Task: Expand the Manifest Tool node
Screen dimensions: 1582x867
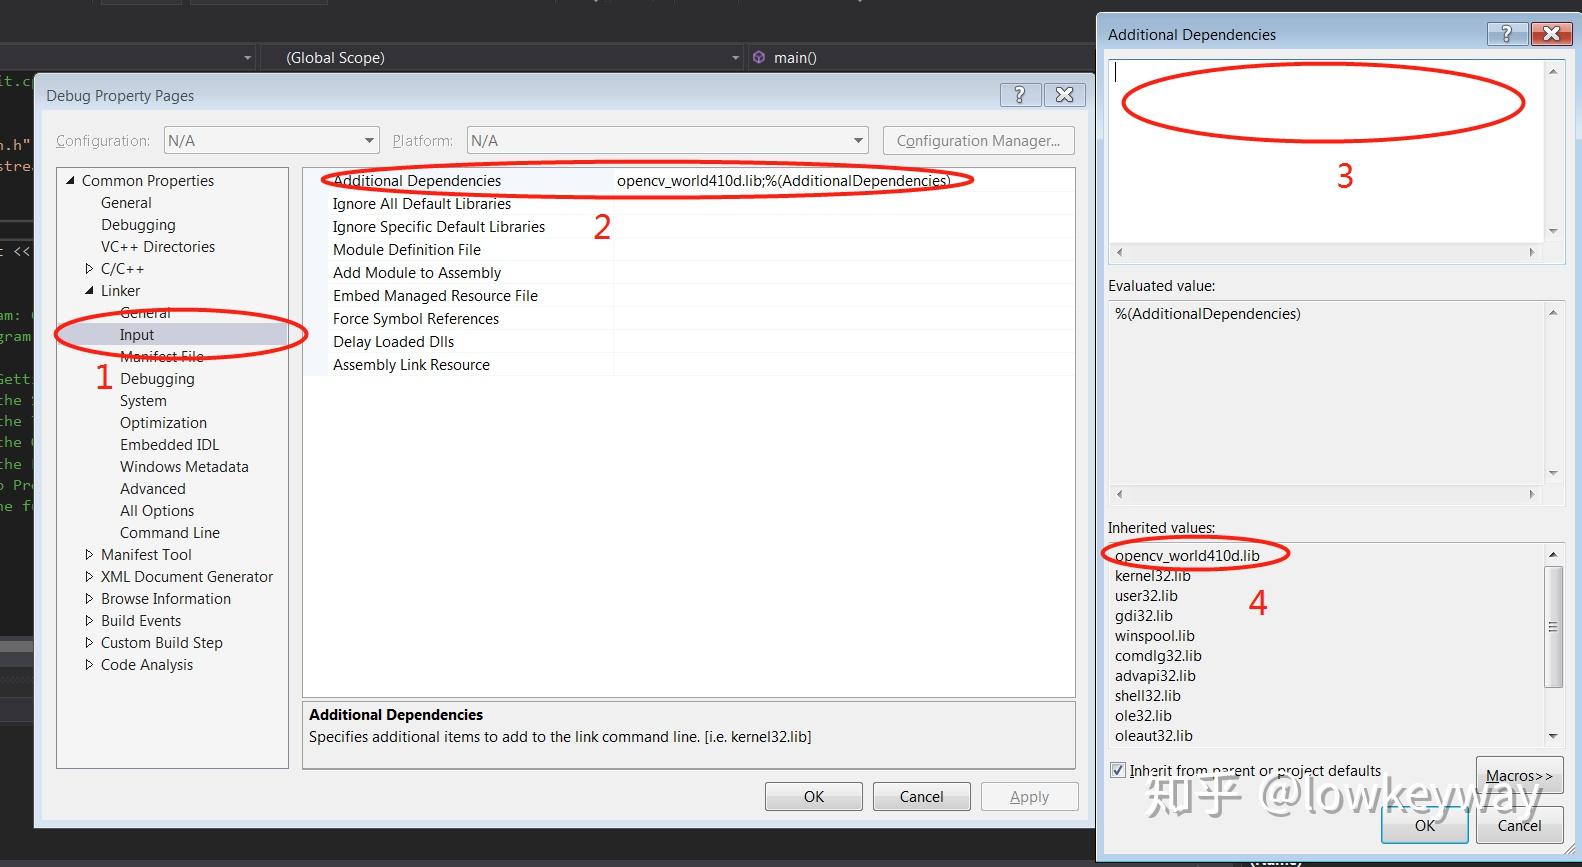Action: 89,554
